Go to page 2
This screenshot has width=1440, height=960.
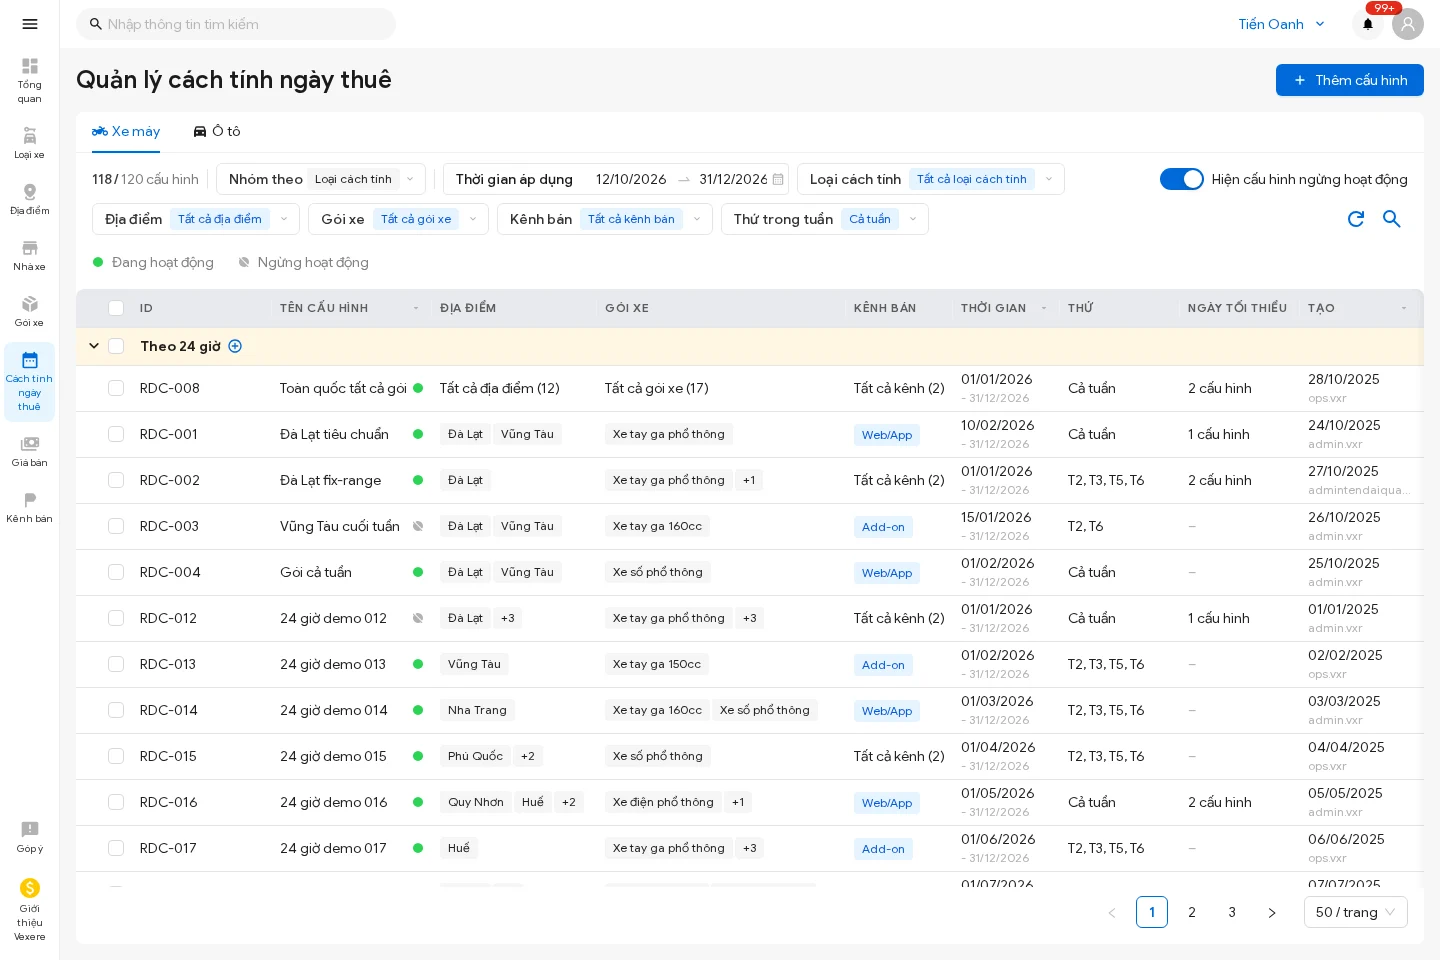[1192, 912]
